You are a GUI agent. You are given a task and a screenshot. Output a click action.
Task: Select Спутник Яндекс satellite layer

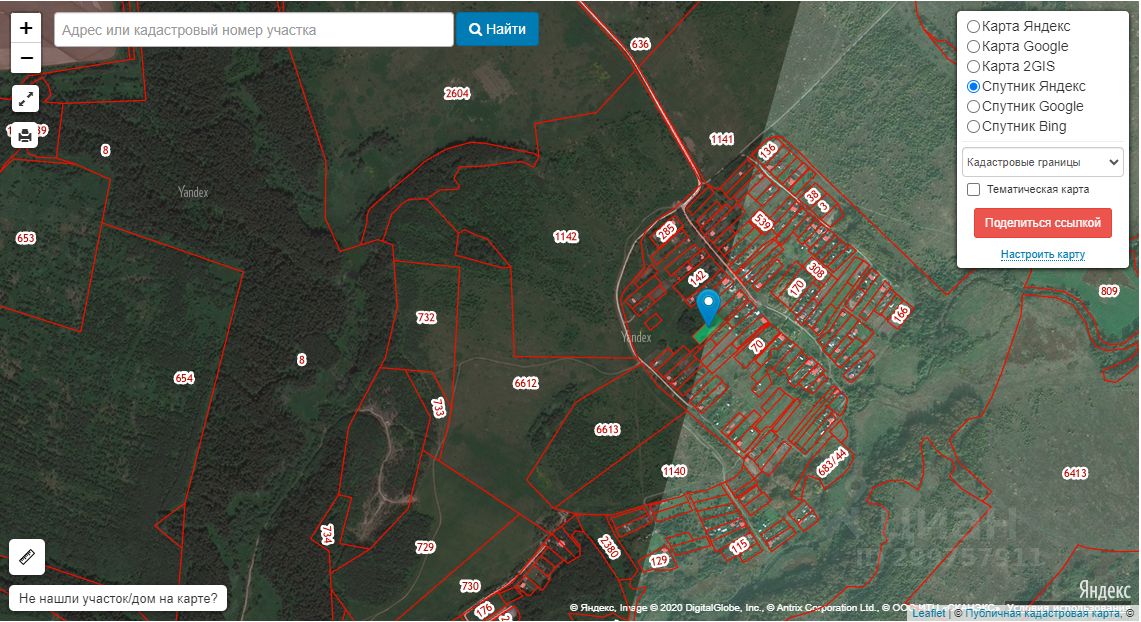(973, 87)
